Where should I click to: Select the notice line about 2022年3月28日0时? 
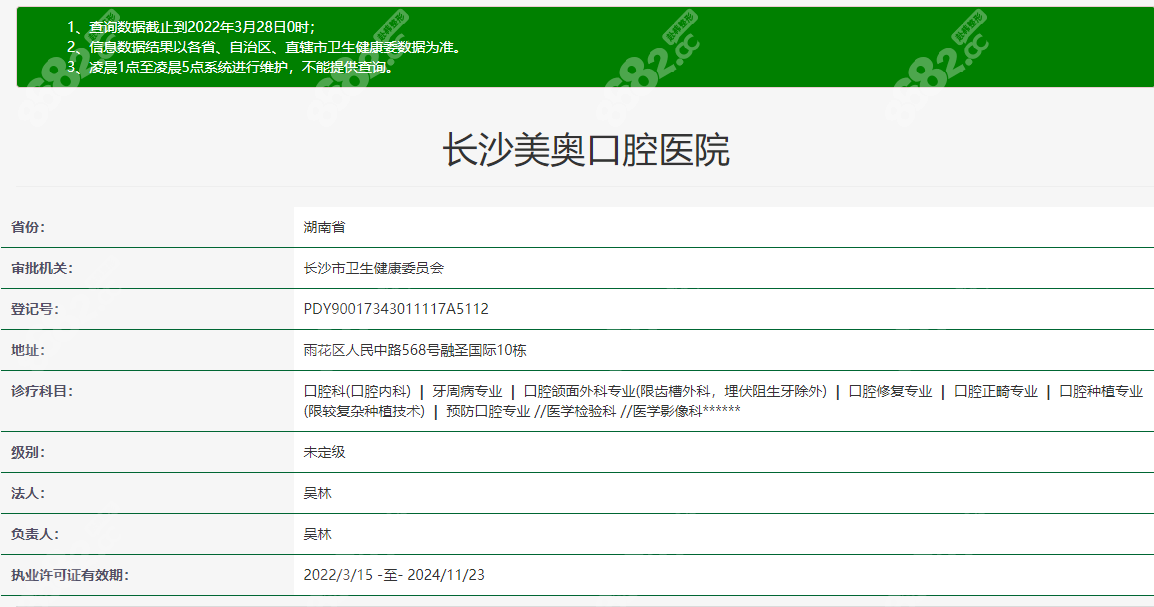pyautogui.click(x=191, y=27)
